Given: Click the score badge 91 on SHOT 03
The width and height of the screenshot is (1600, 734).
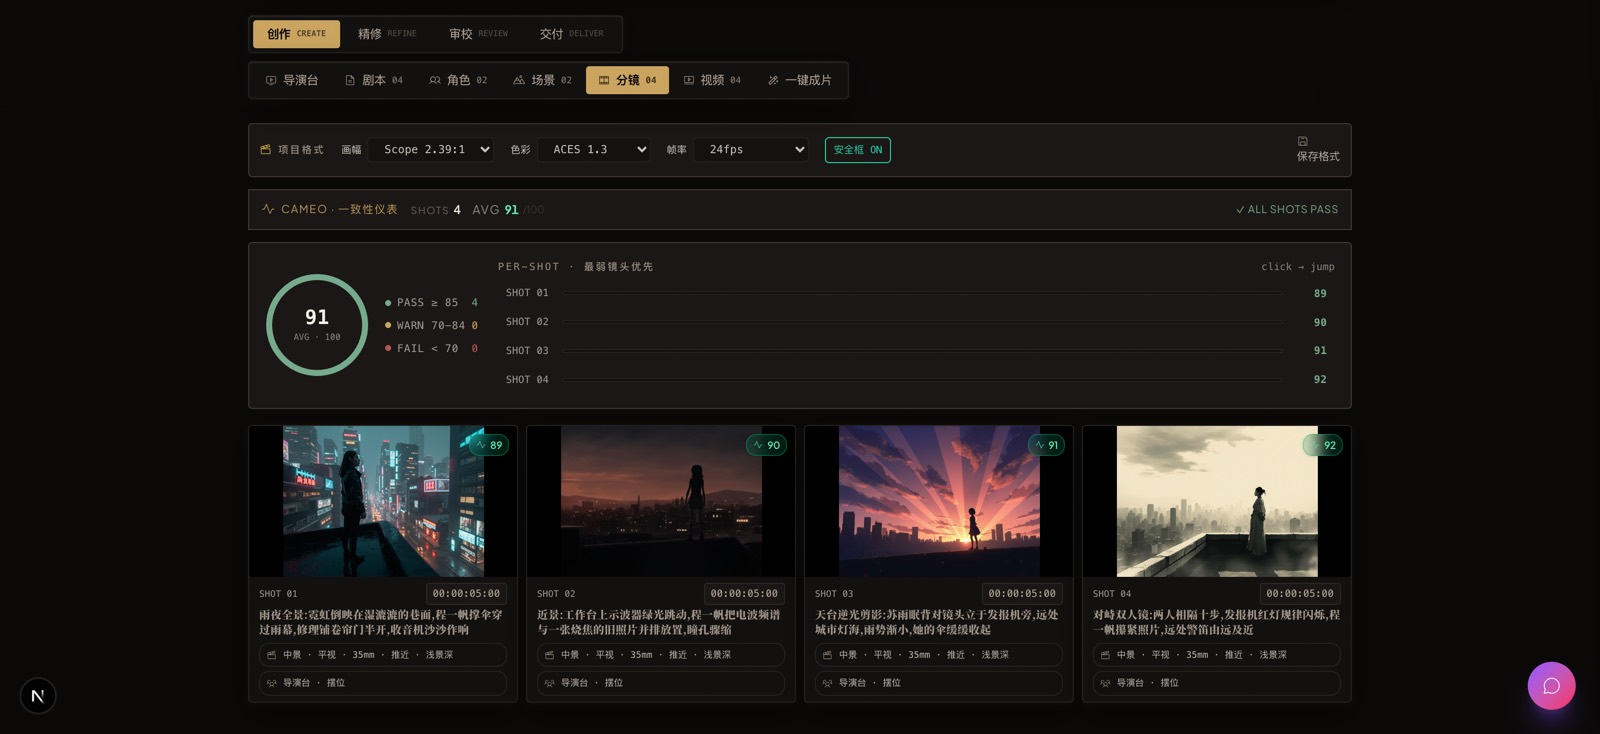Looking at the screenshot, I should click(1046, 445).
